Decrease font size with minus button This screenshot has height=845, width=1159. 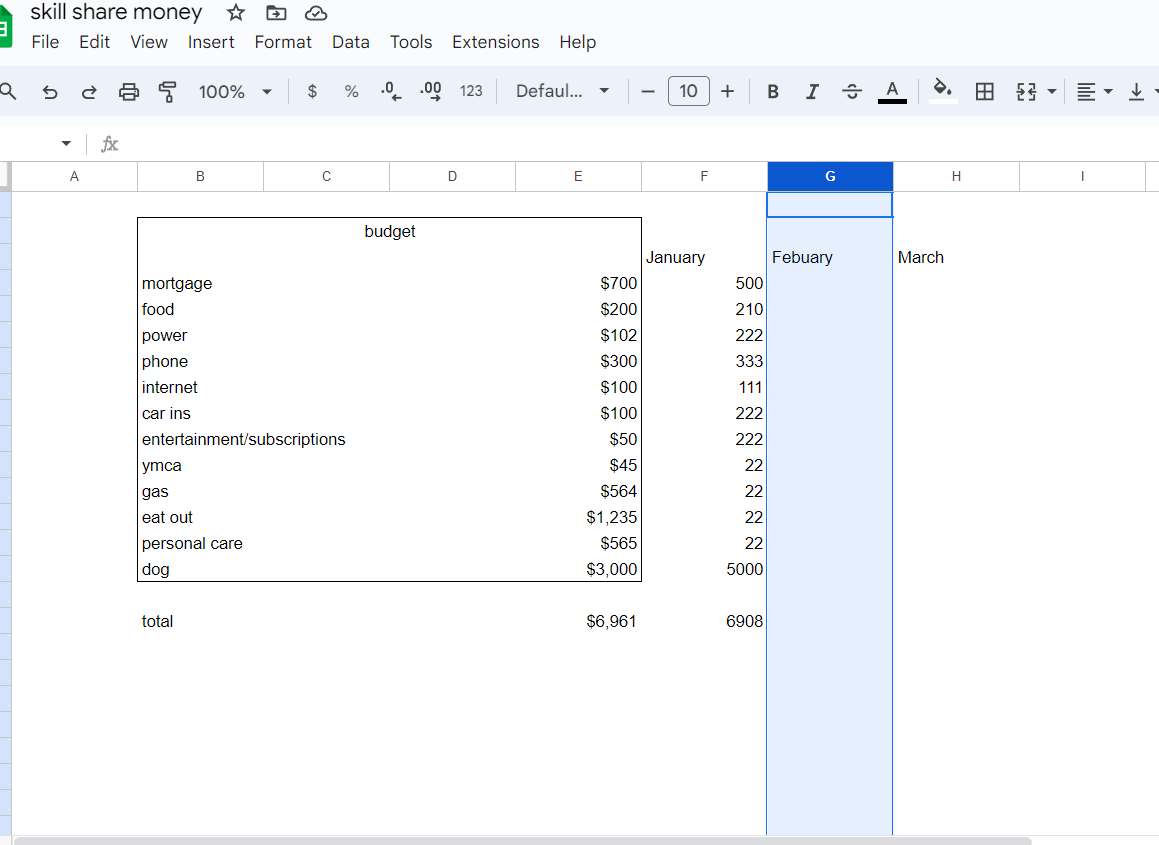(648, 91)
